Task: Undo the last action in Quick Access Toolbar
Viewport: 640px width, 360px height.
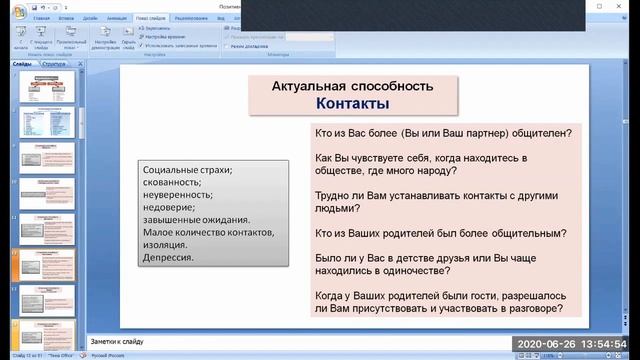Action: (x=42, y=7)
